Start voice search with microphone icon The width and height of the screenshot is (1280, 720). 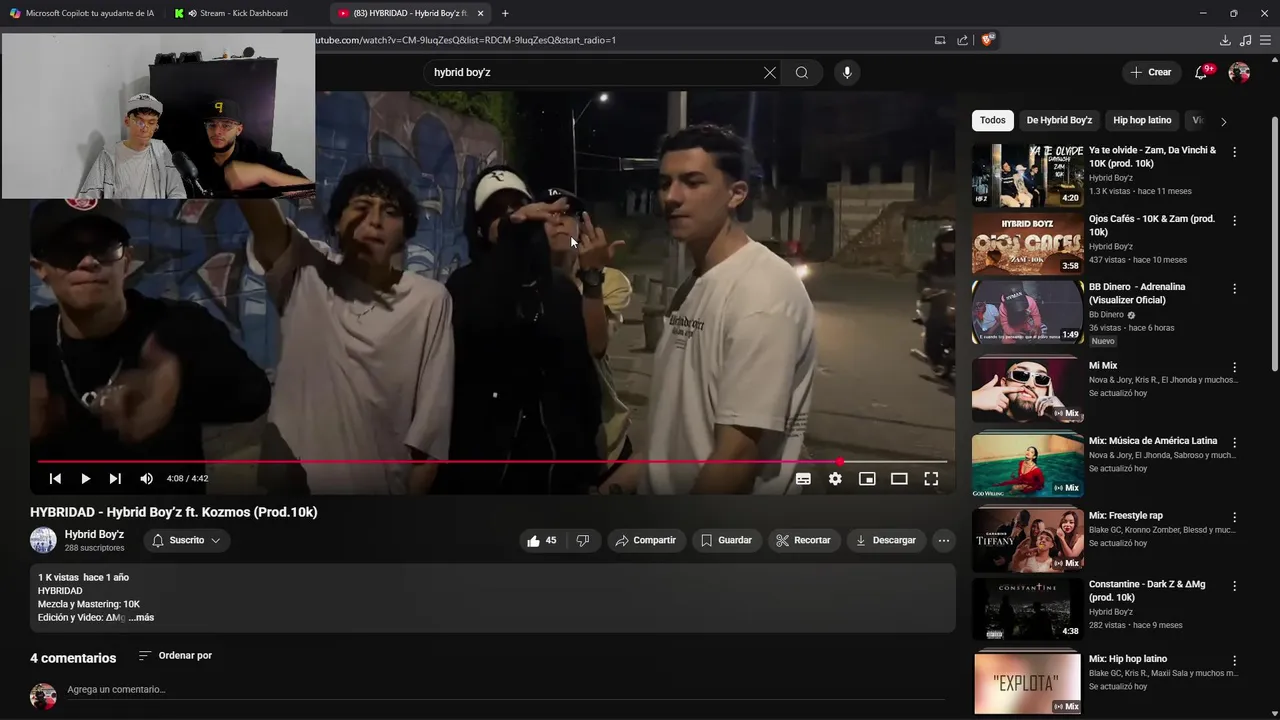847,72
